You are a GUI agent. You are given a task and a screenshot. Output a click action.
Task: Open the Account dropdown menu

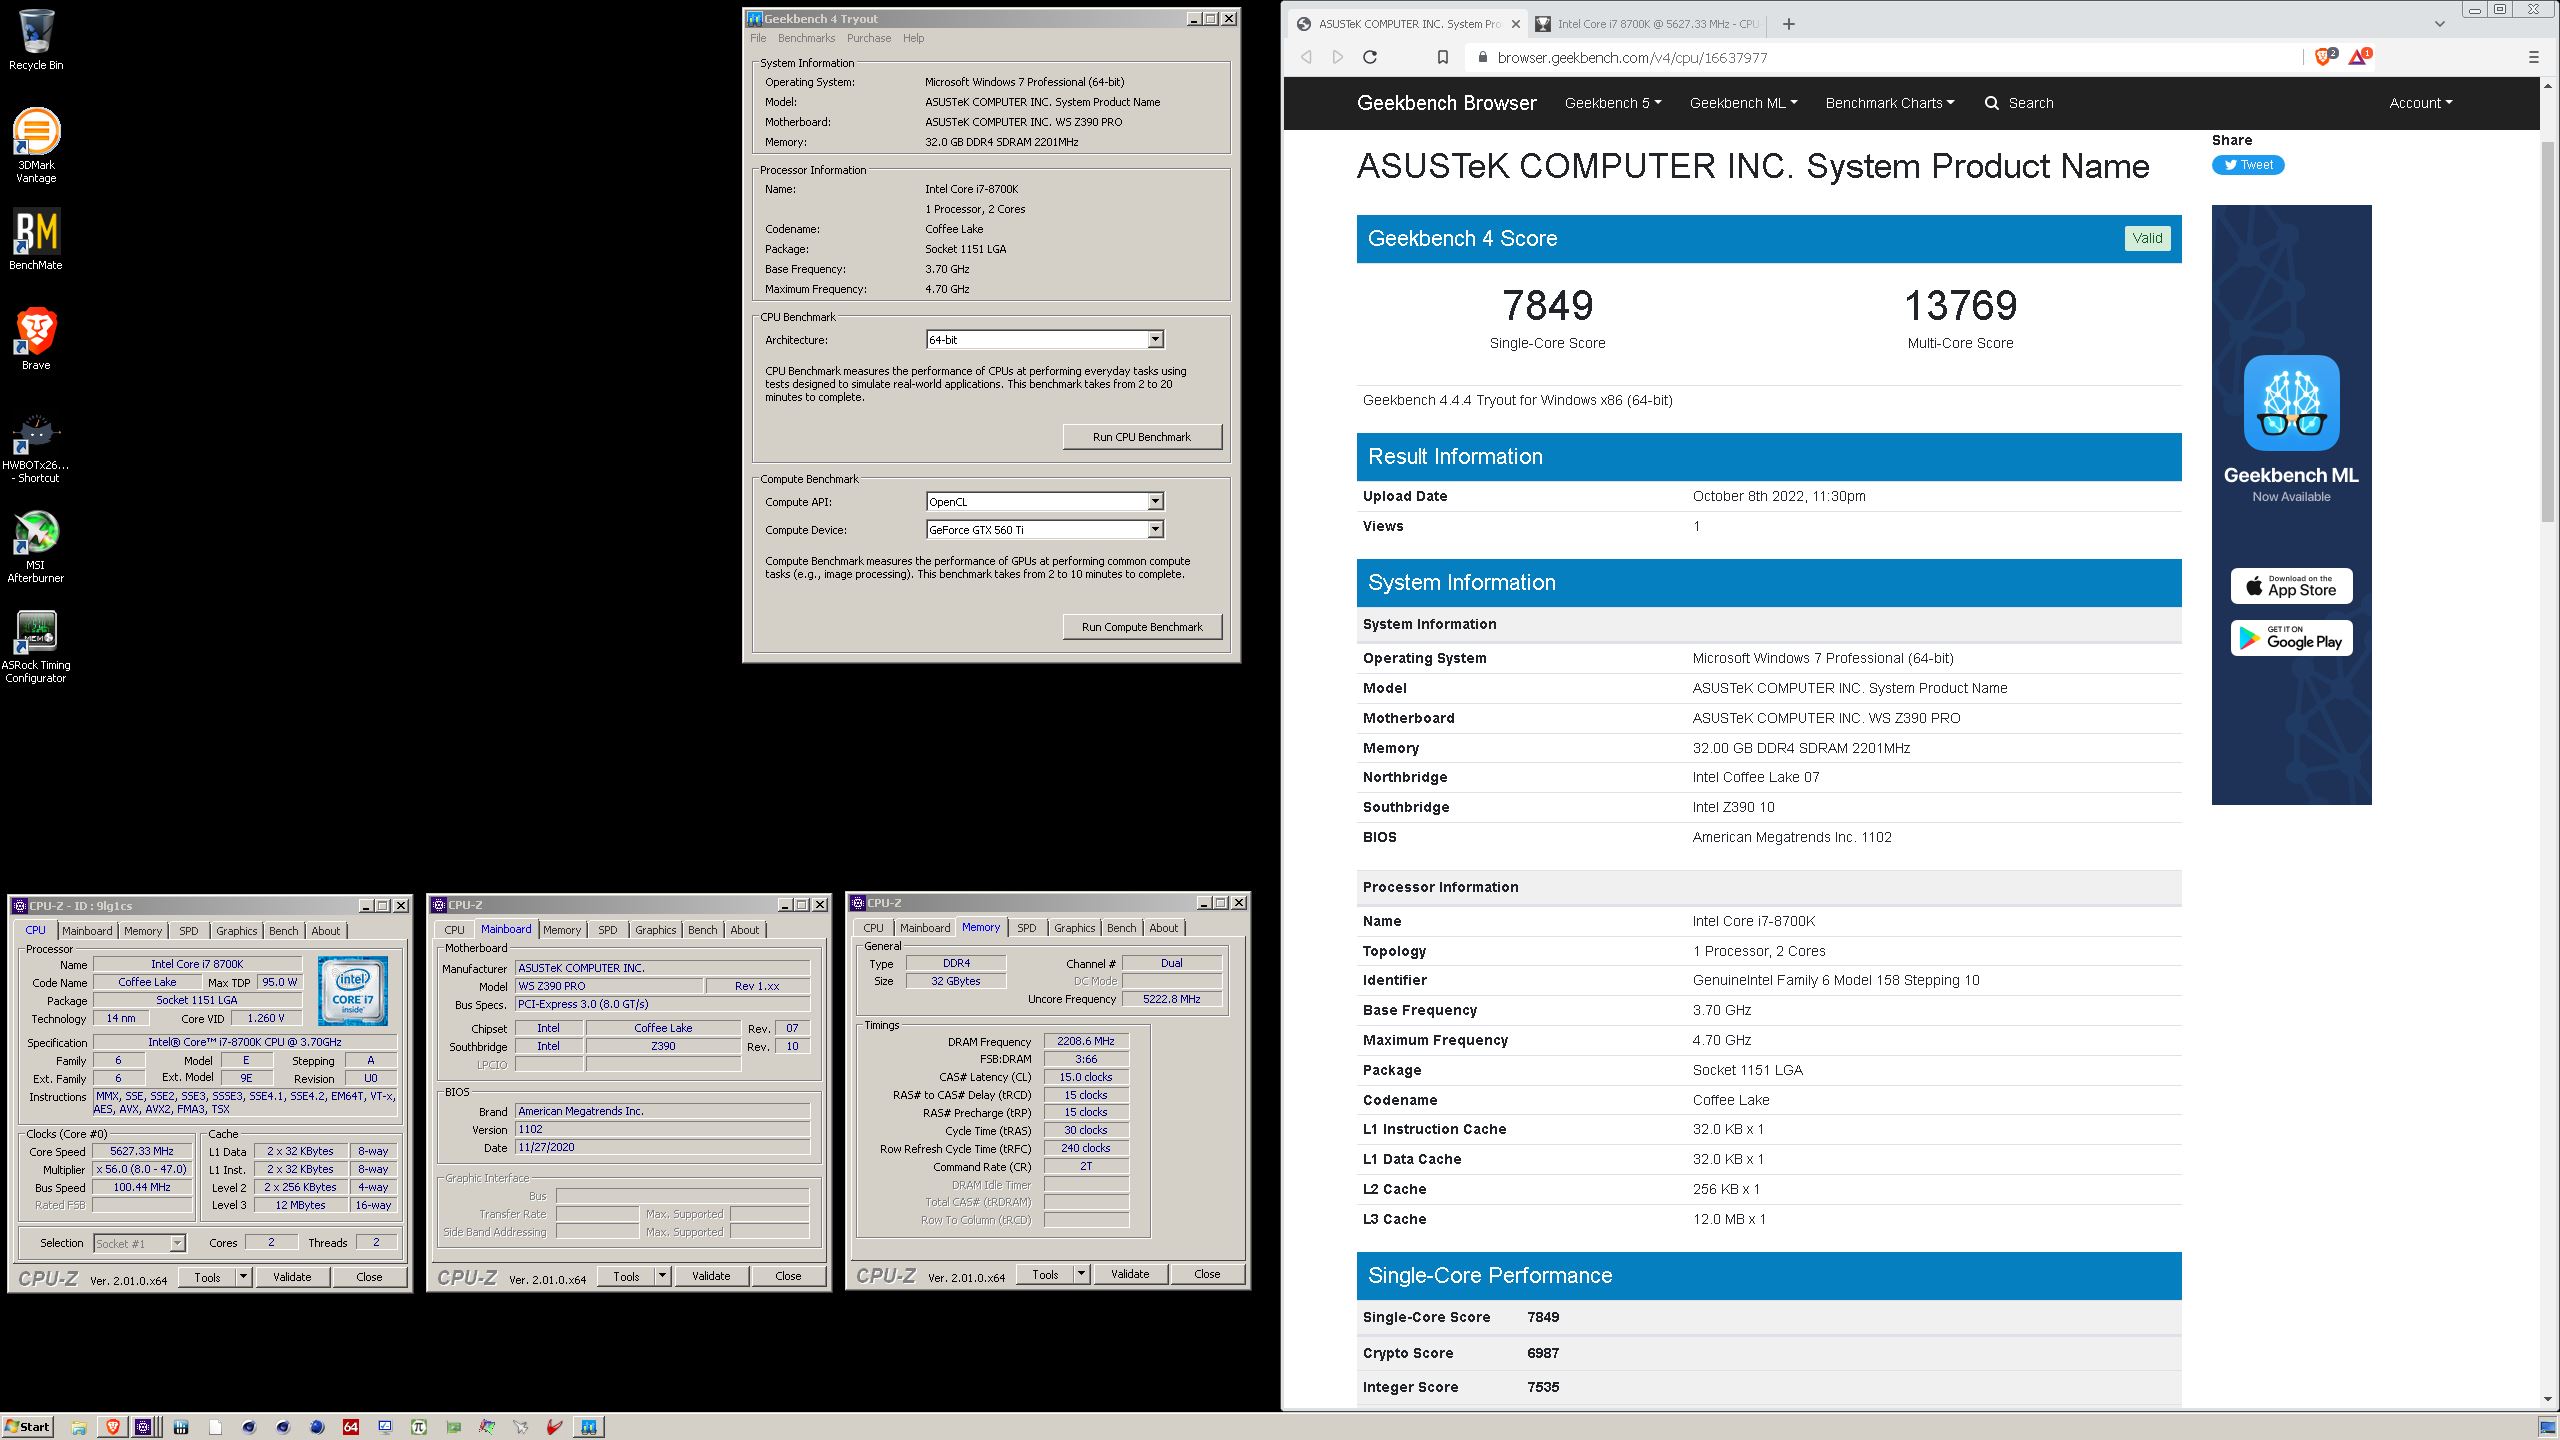point(2420,103)
